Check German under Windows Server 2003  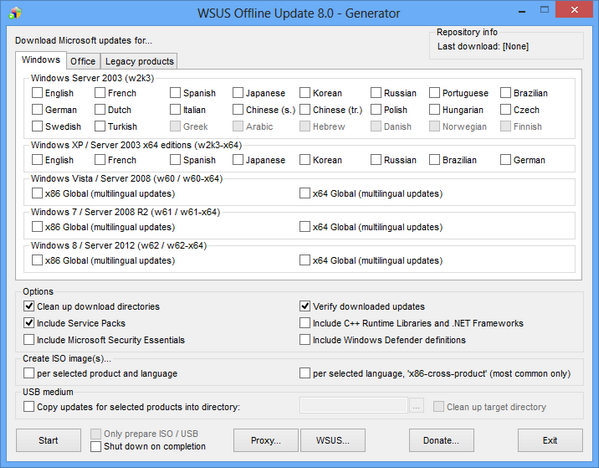pyautogui.click(x=37, y=110)
